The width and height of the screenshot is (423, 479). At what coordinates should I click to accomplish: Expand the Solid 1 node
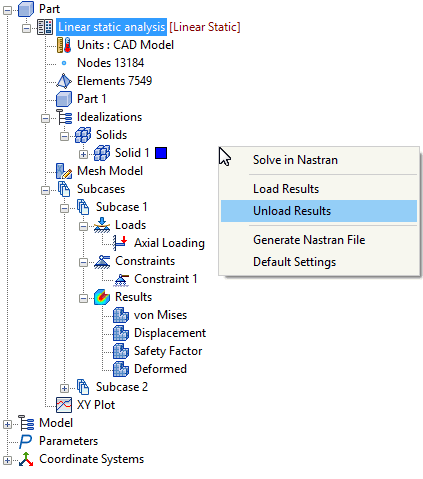coord(83,154)
